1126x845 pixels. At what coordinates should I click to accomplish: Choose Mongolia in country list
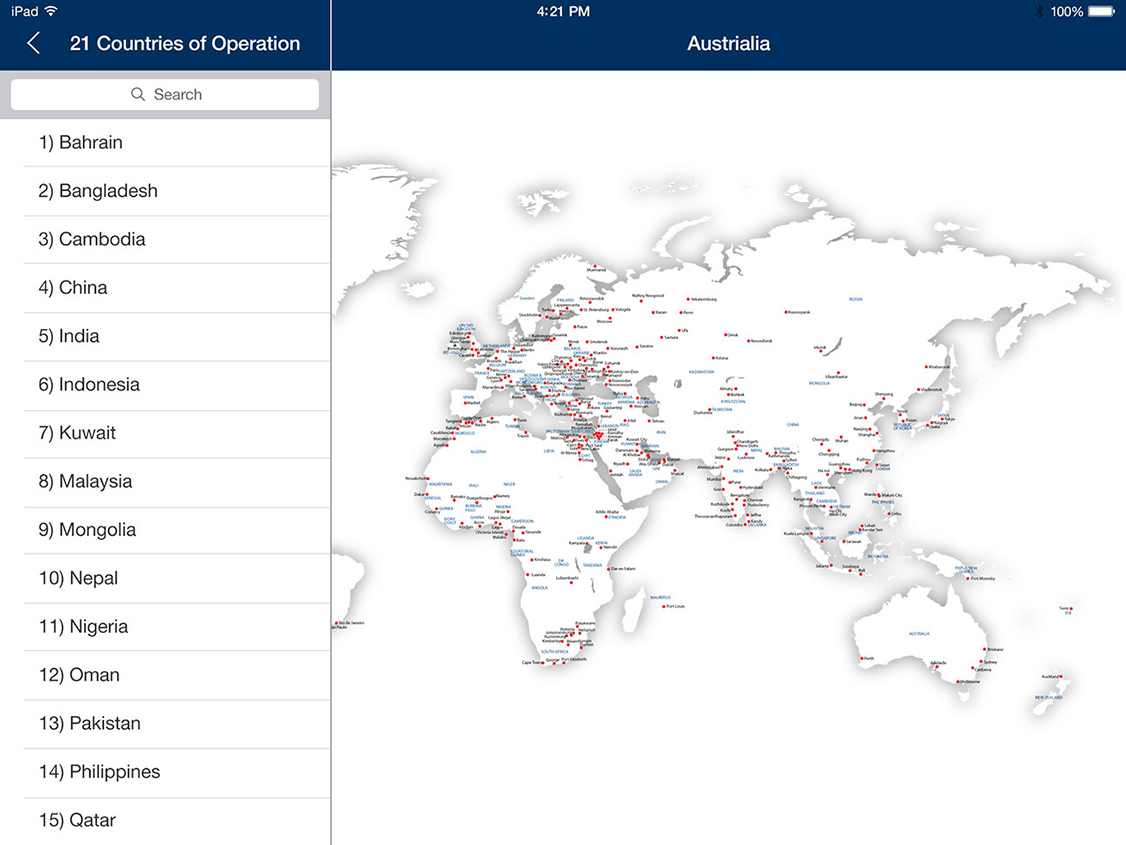(x=165, y=530)
